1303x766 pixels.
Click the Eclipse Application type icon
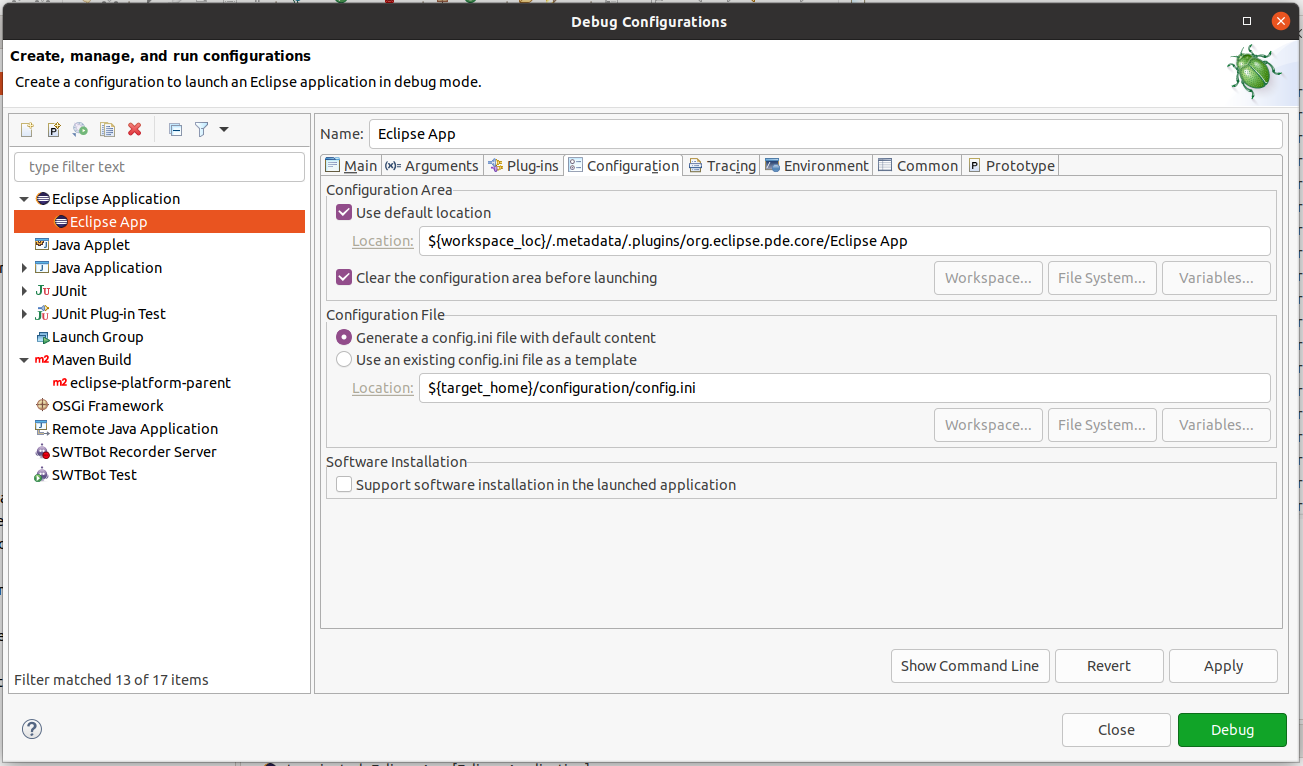coord(42,199)
